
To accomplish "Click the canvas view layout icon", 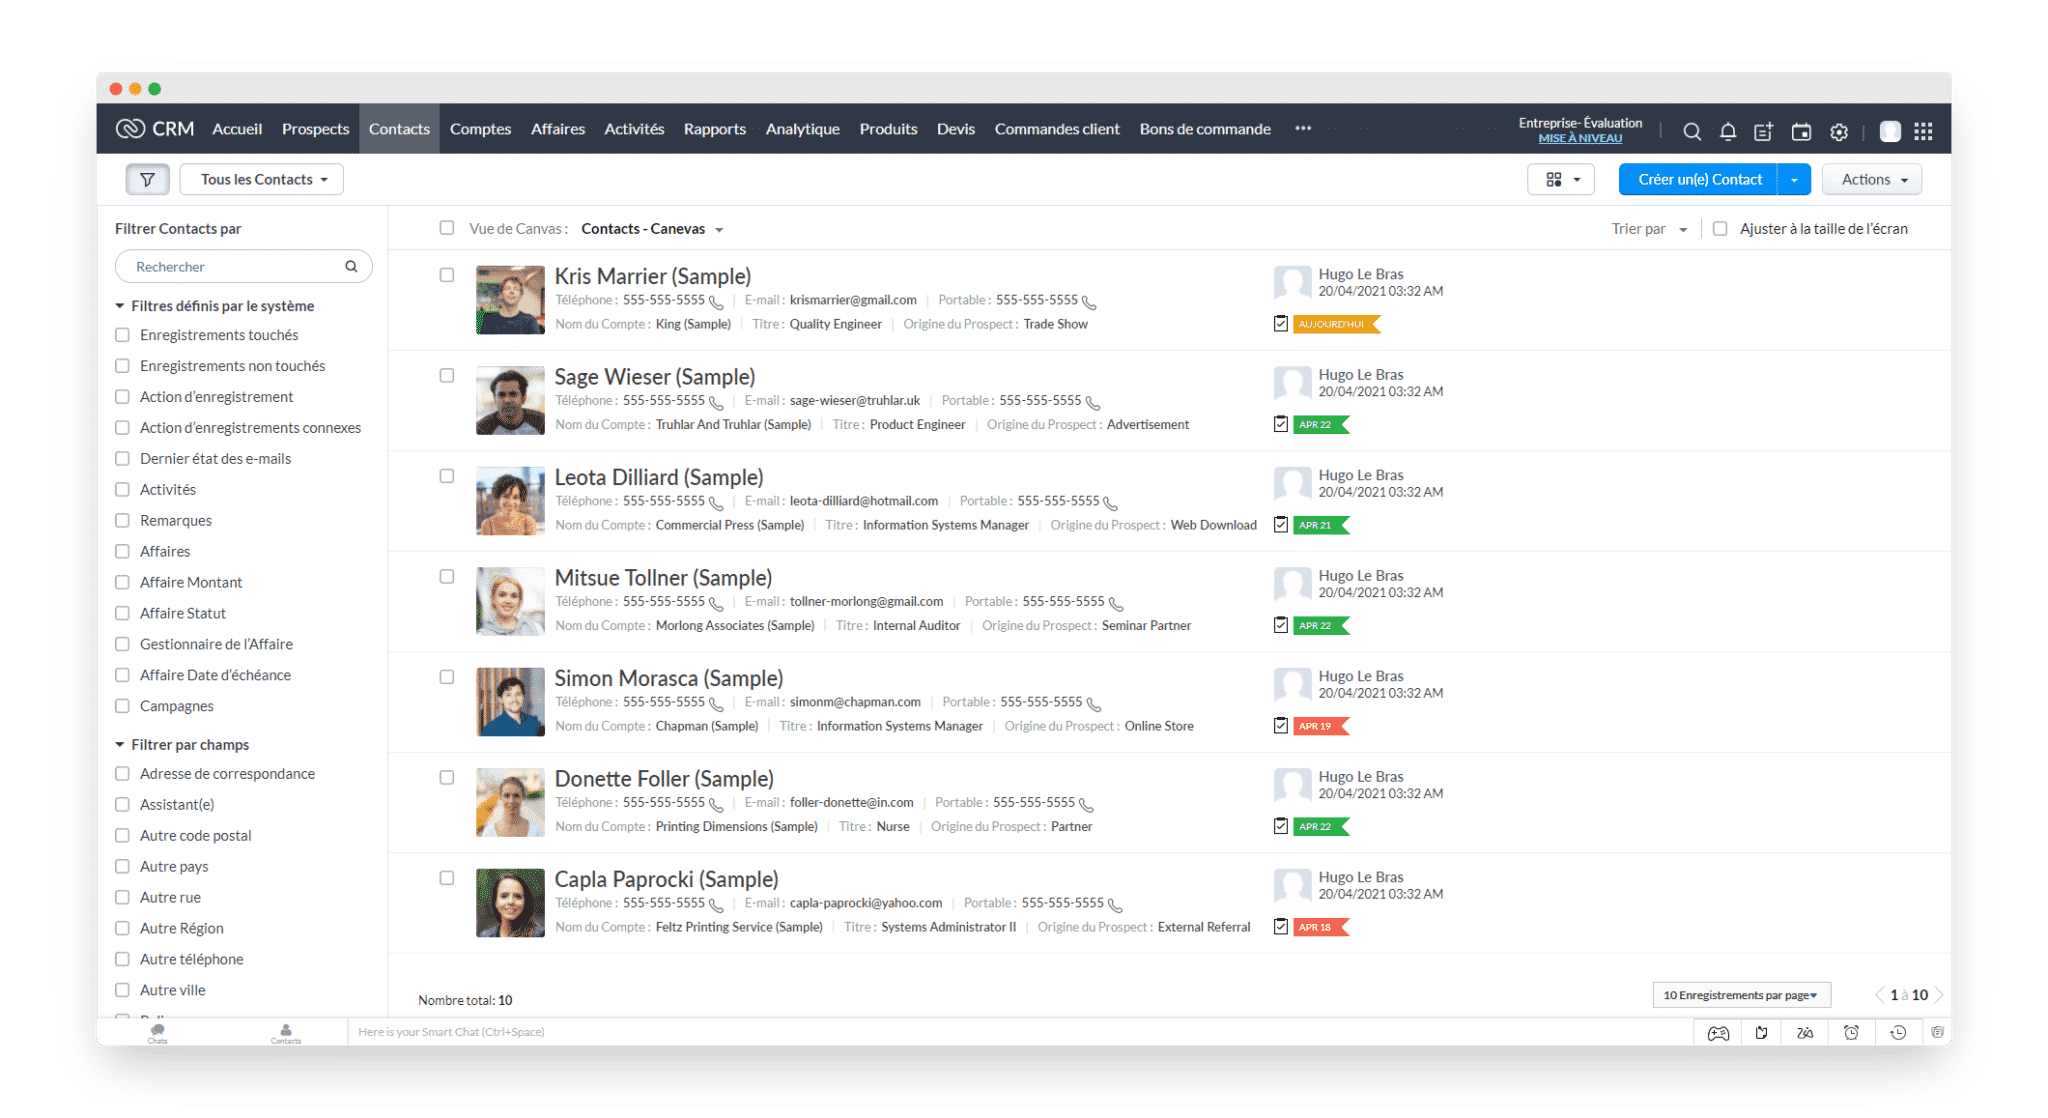I will (x=1553, y=179).
